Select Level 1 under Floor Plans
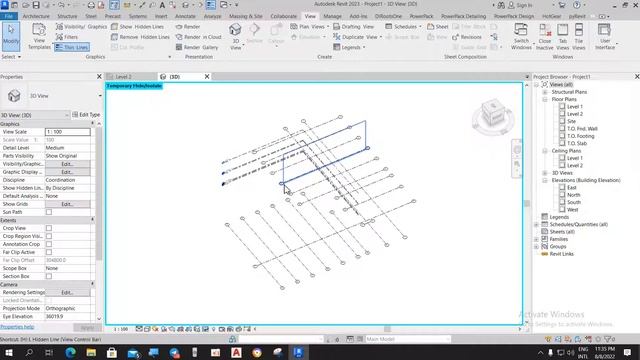640x360 pixels. [575, 107]
